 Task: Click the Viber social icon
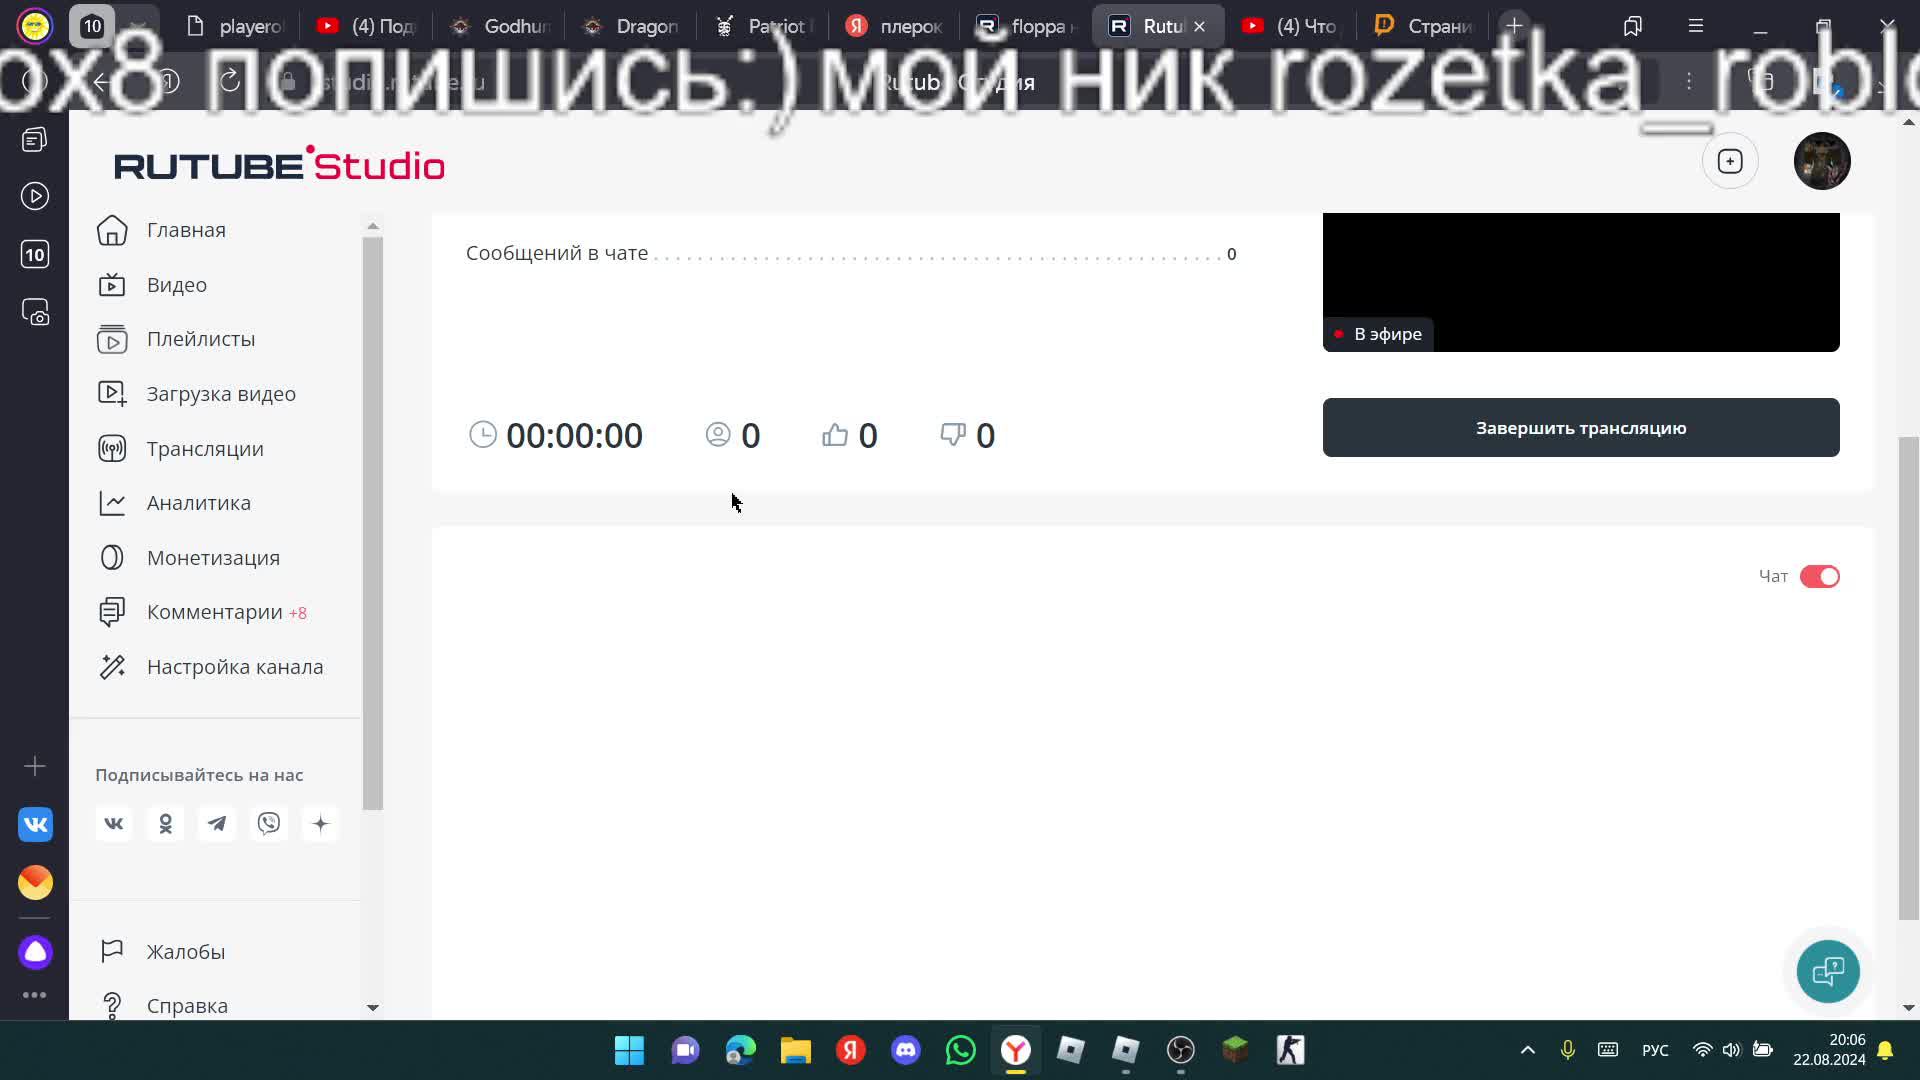tap(269, 823)
